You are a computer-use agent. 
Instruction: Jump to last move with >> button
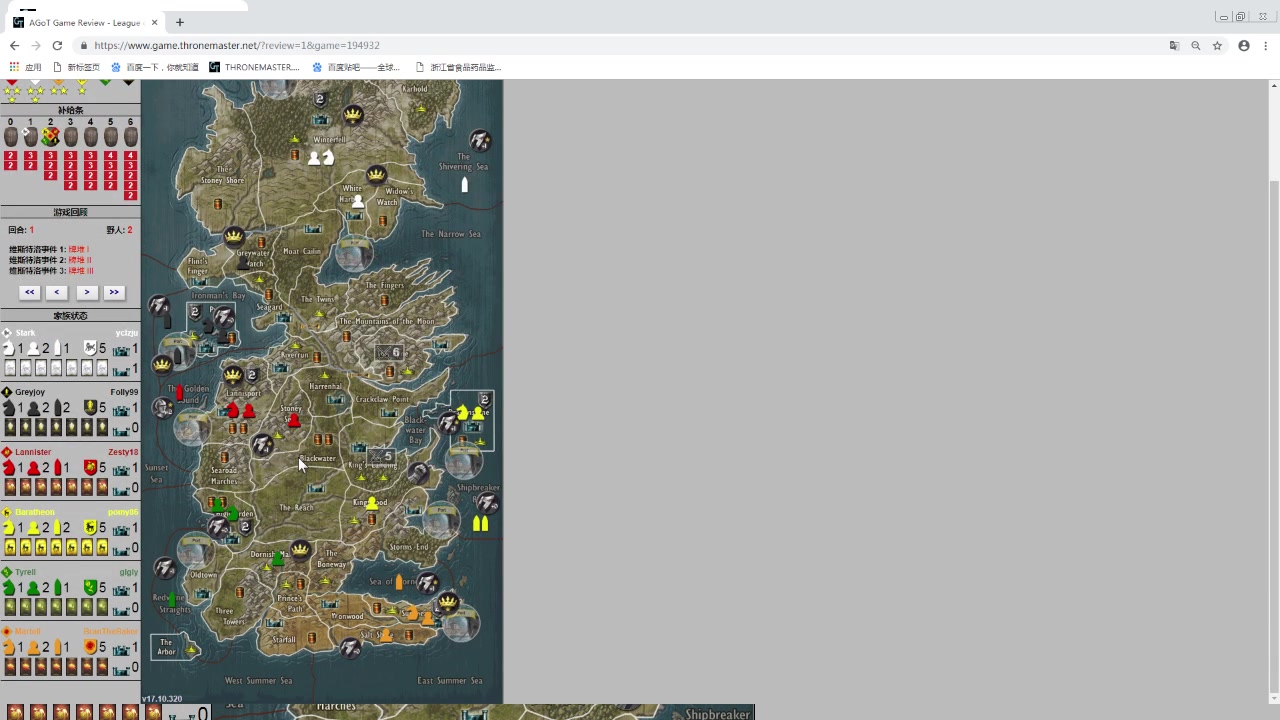(114, 292)
